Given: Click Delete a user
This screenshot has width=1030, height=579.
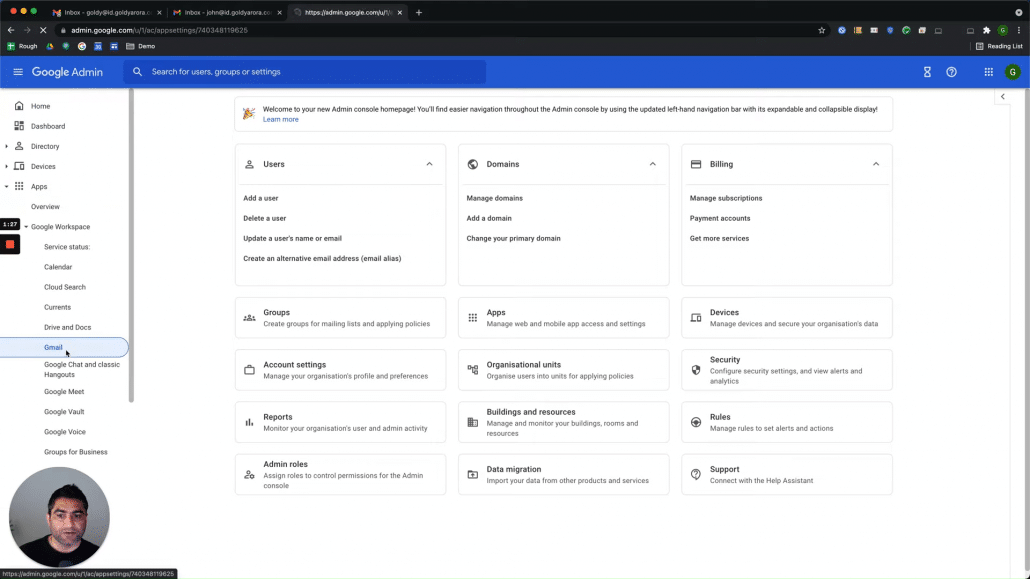Looking at the screenshot, I should click(x=265, y=218).
